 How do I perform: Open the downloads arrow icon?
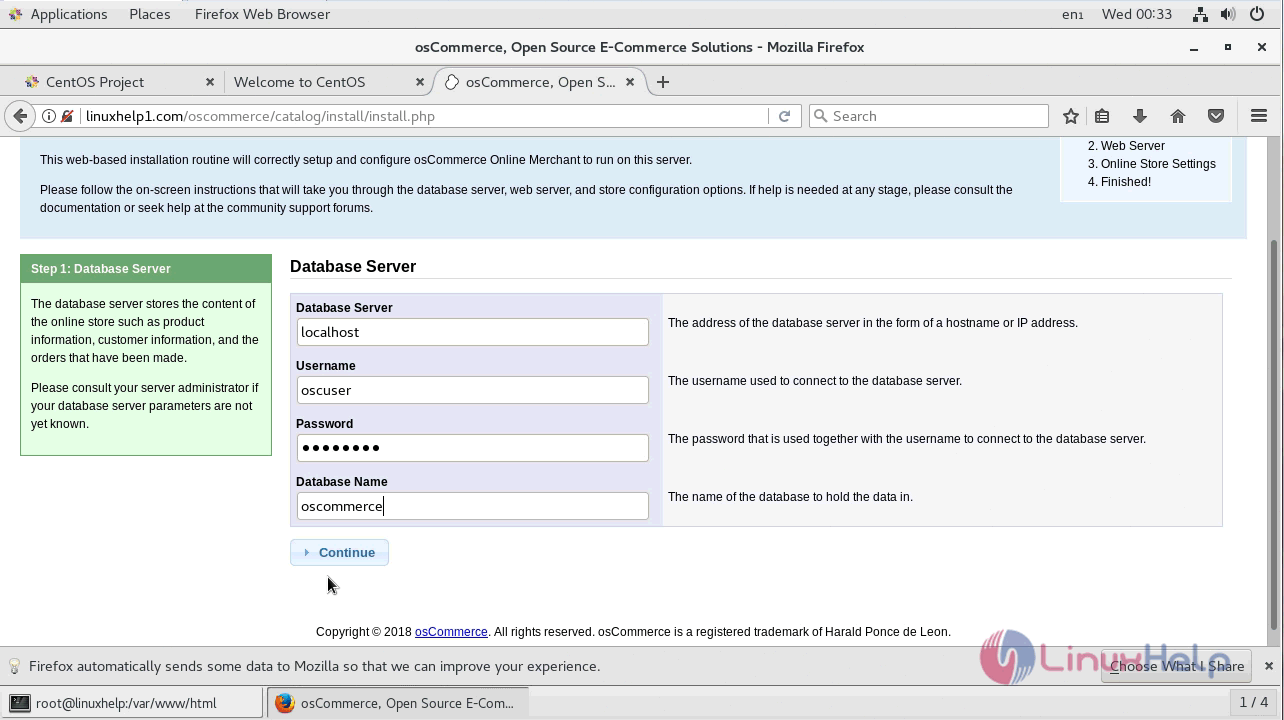[1139, 116]
